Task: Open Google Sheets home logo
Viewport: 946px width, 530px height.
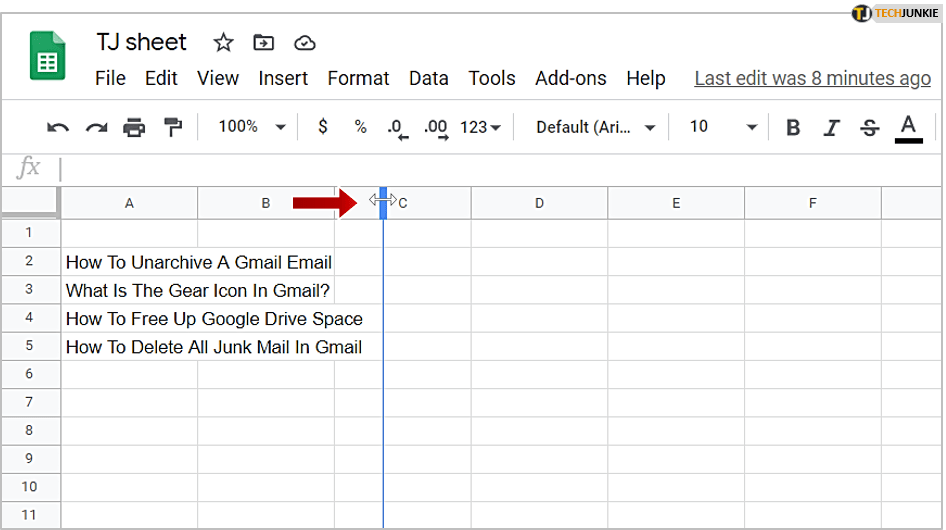Action: 47,60
